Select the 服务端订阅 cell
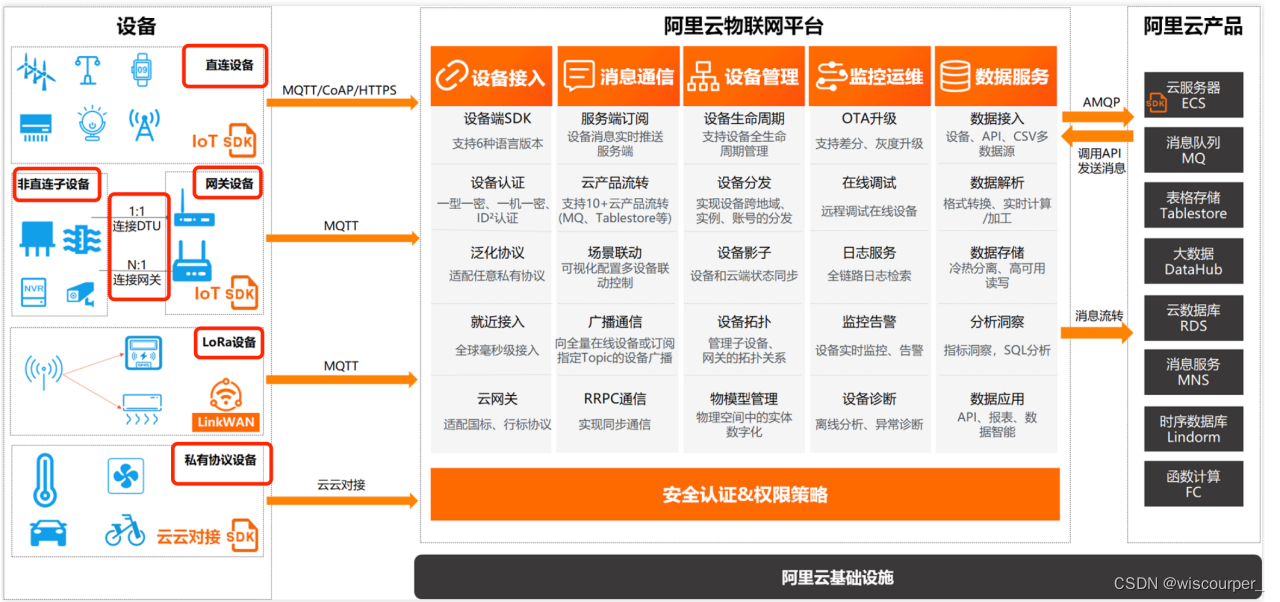This screenshot has height=602, width=1280. [615, 134]
